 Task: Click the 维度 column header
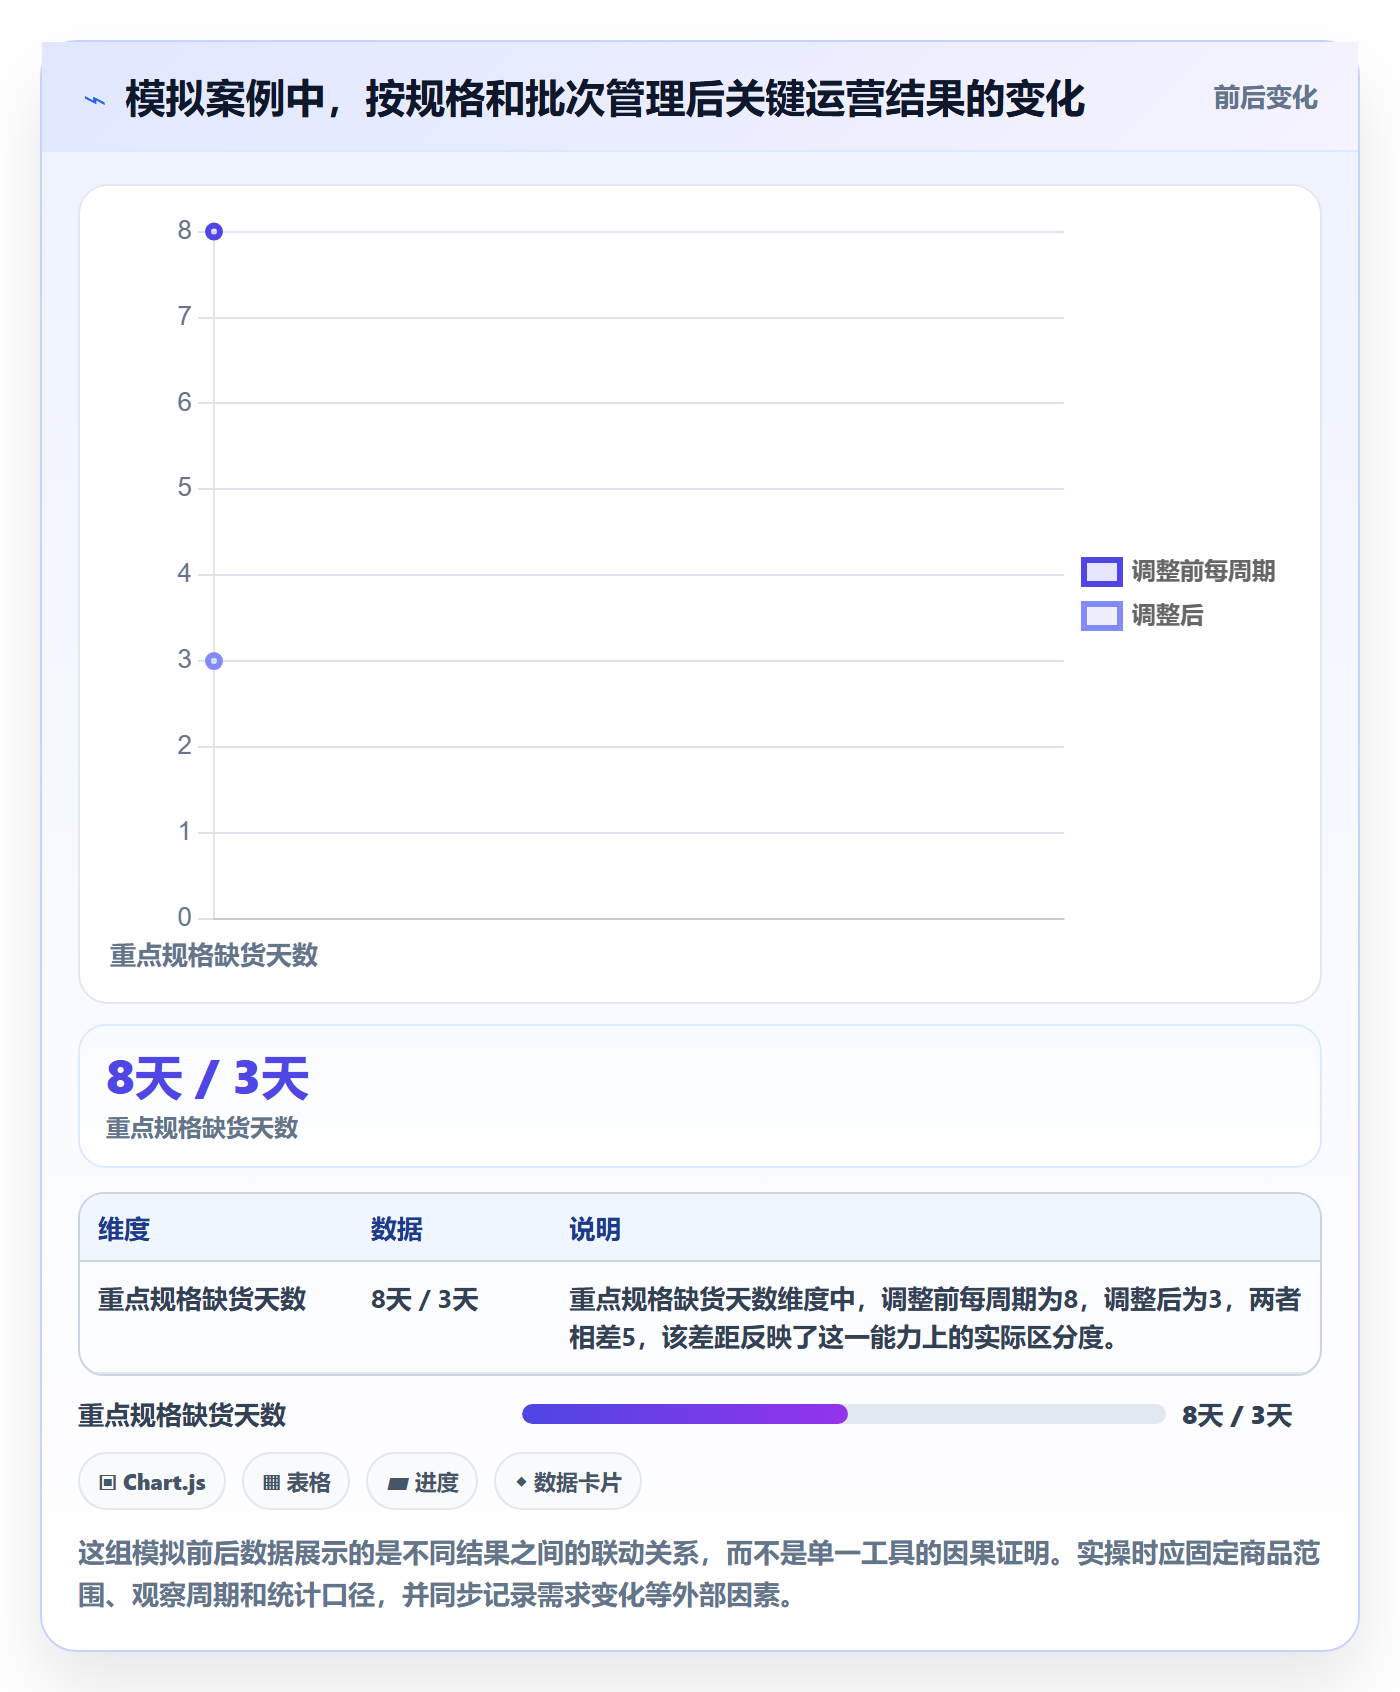[x=124, y=1229]
